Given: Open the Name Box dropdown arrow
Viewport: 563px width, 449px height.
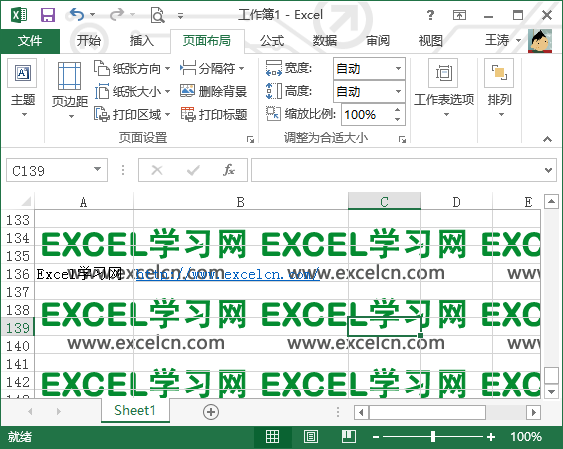Looking at the screenshot, I should (98, 169).
